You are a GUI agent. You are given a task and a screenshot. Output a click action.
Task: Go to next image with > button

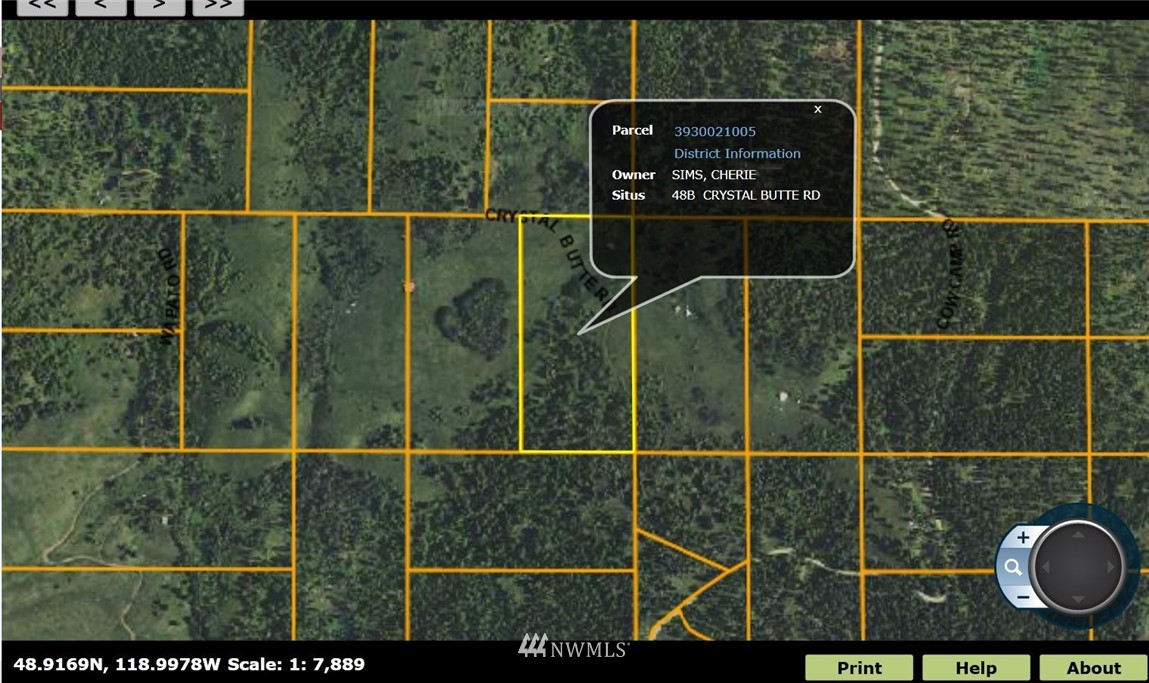point(159,6)
